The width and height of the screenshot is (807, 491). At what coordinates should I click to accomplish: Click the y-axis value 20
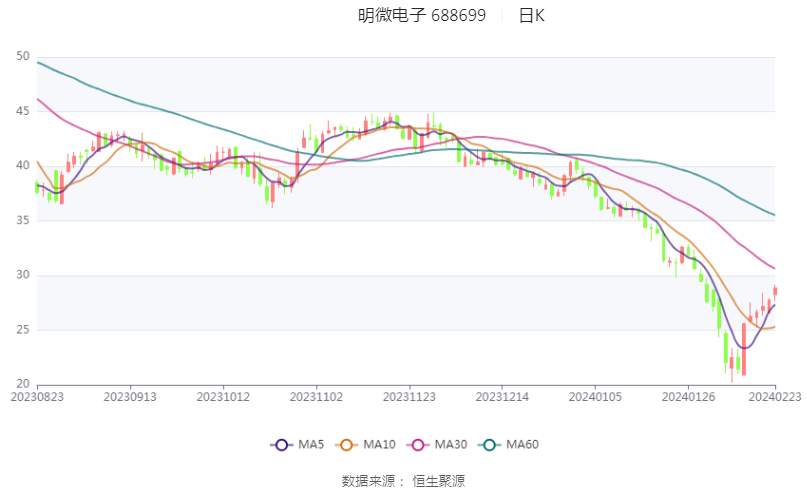[x=23, y=384]
